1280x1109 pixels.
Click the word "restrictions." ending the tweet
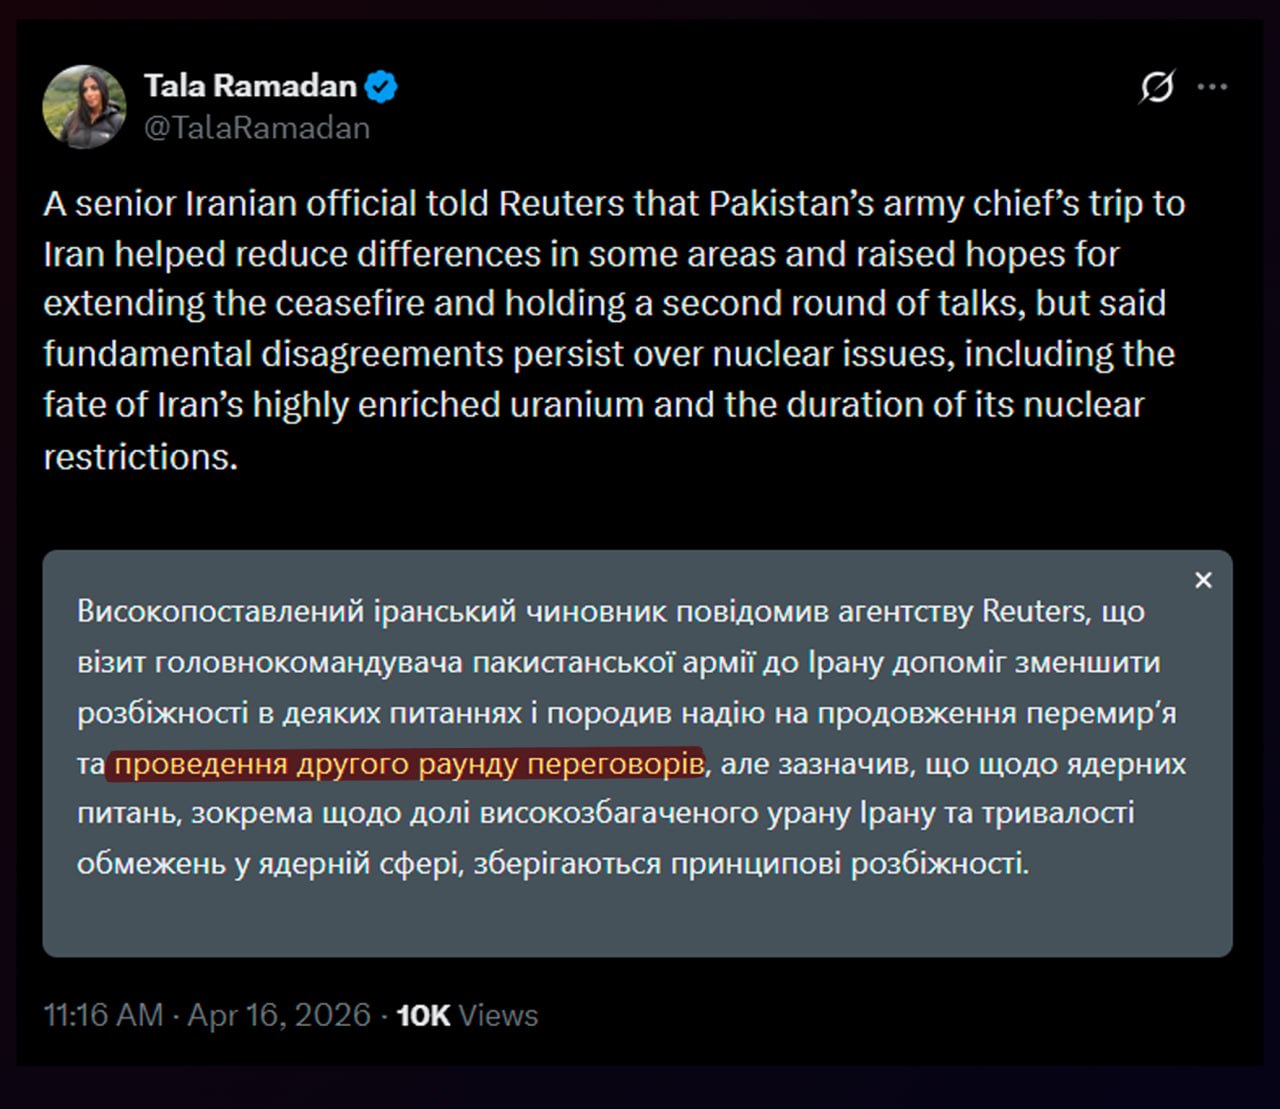click(141, 457)
